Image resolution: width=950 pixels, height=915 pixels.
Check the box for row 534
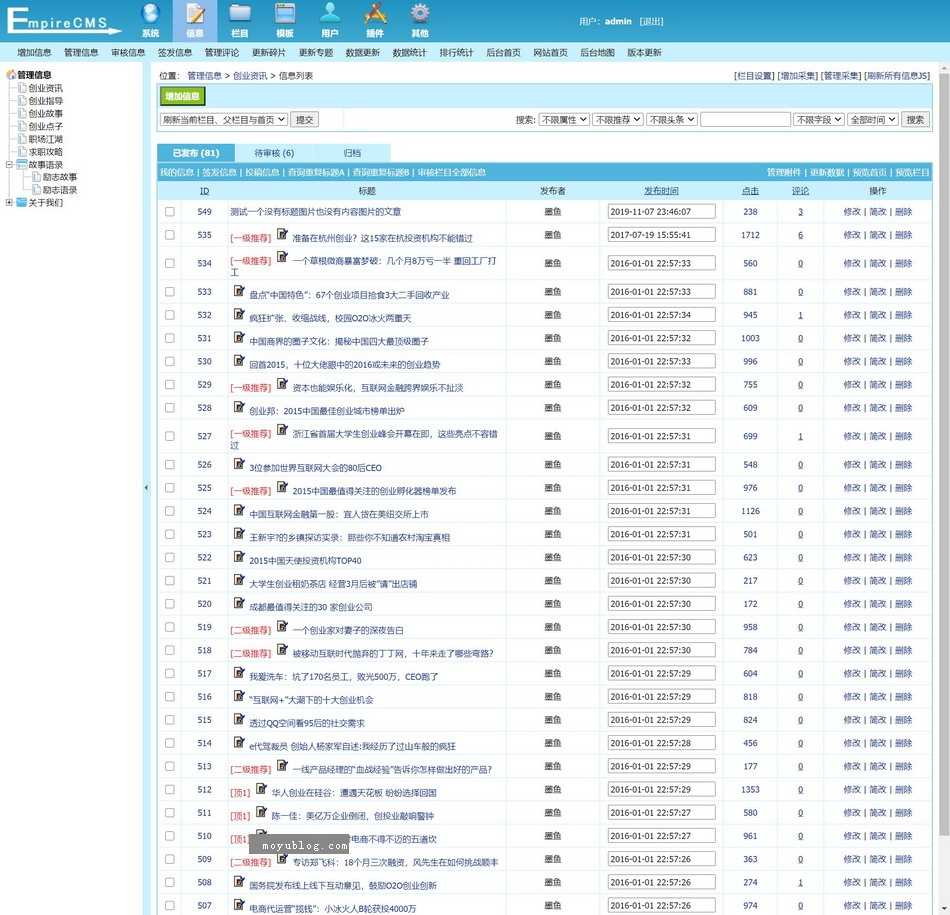click(x=170, y=263)
